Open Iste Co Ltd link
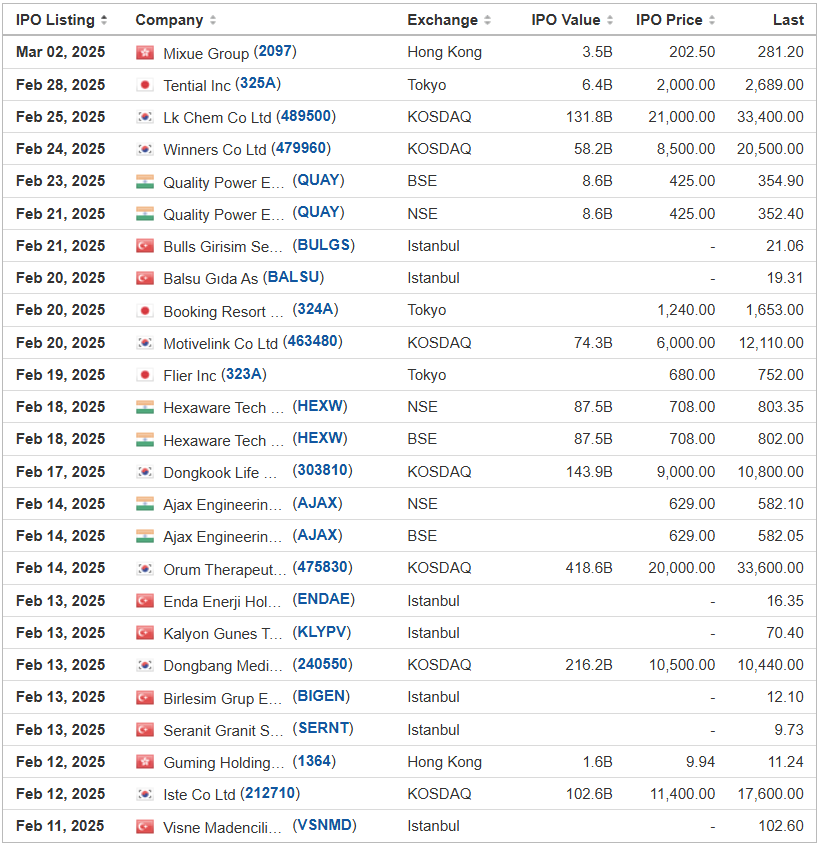 point(199,795)
